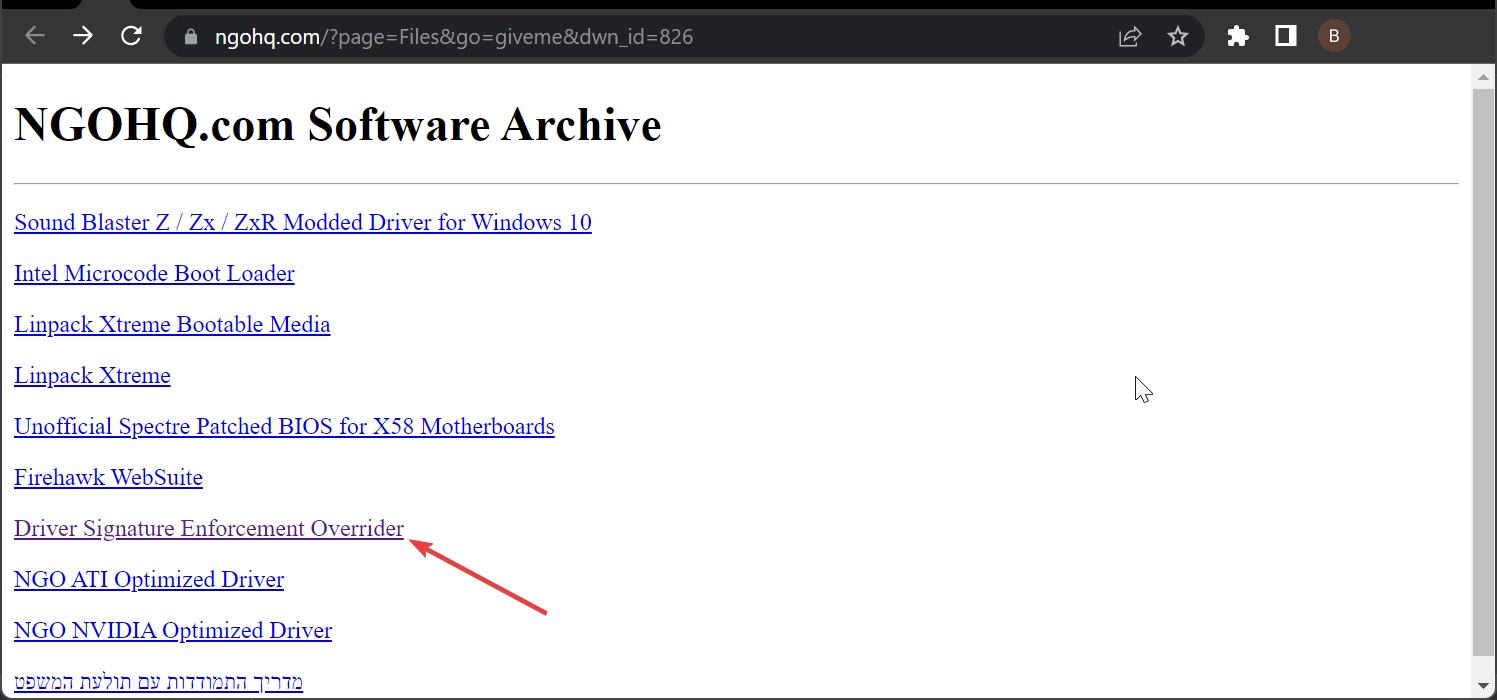Toggle the browser side panel
The width and height of the screenshot is (1497, 700).
1286,37
